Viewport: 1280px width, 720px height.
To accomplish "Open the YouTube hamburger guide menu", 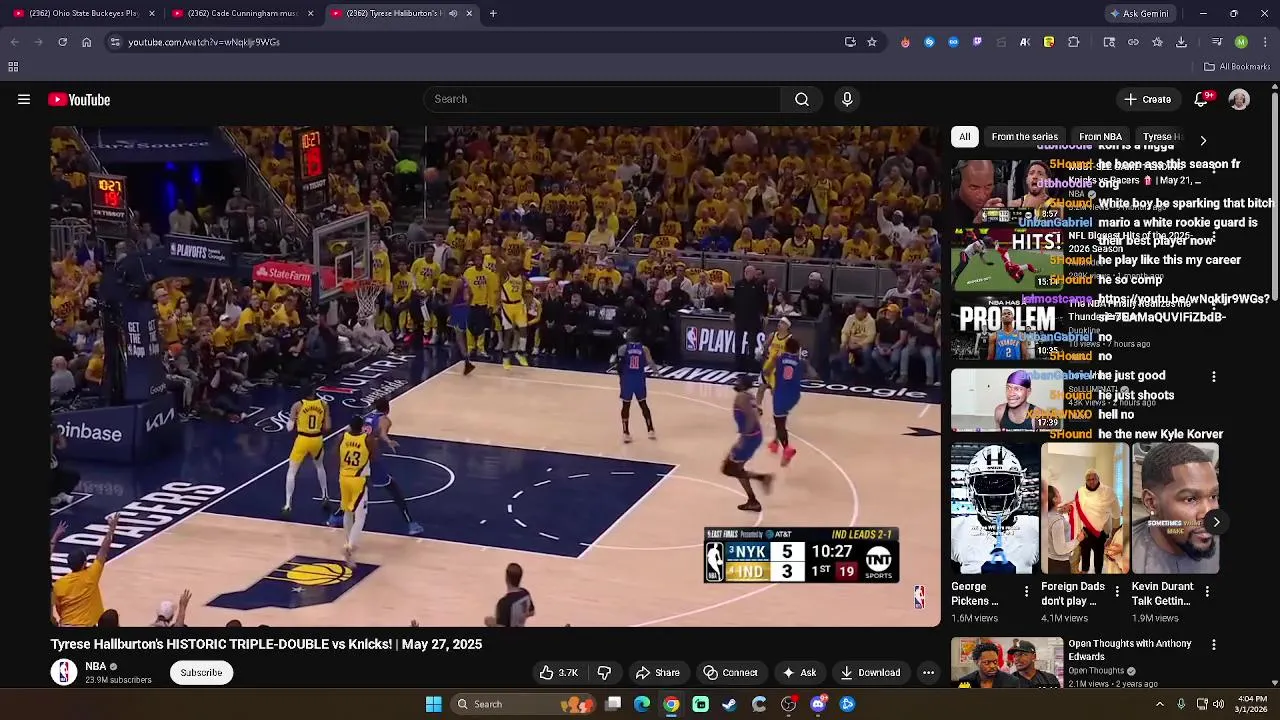I will (24, 99).
